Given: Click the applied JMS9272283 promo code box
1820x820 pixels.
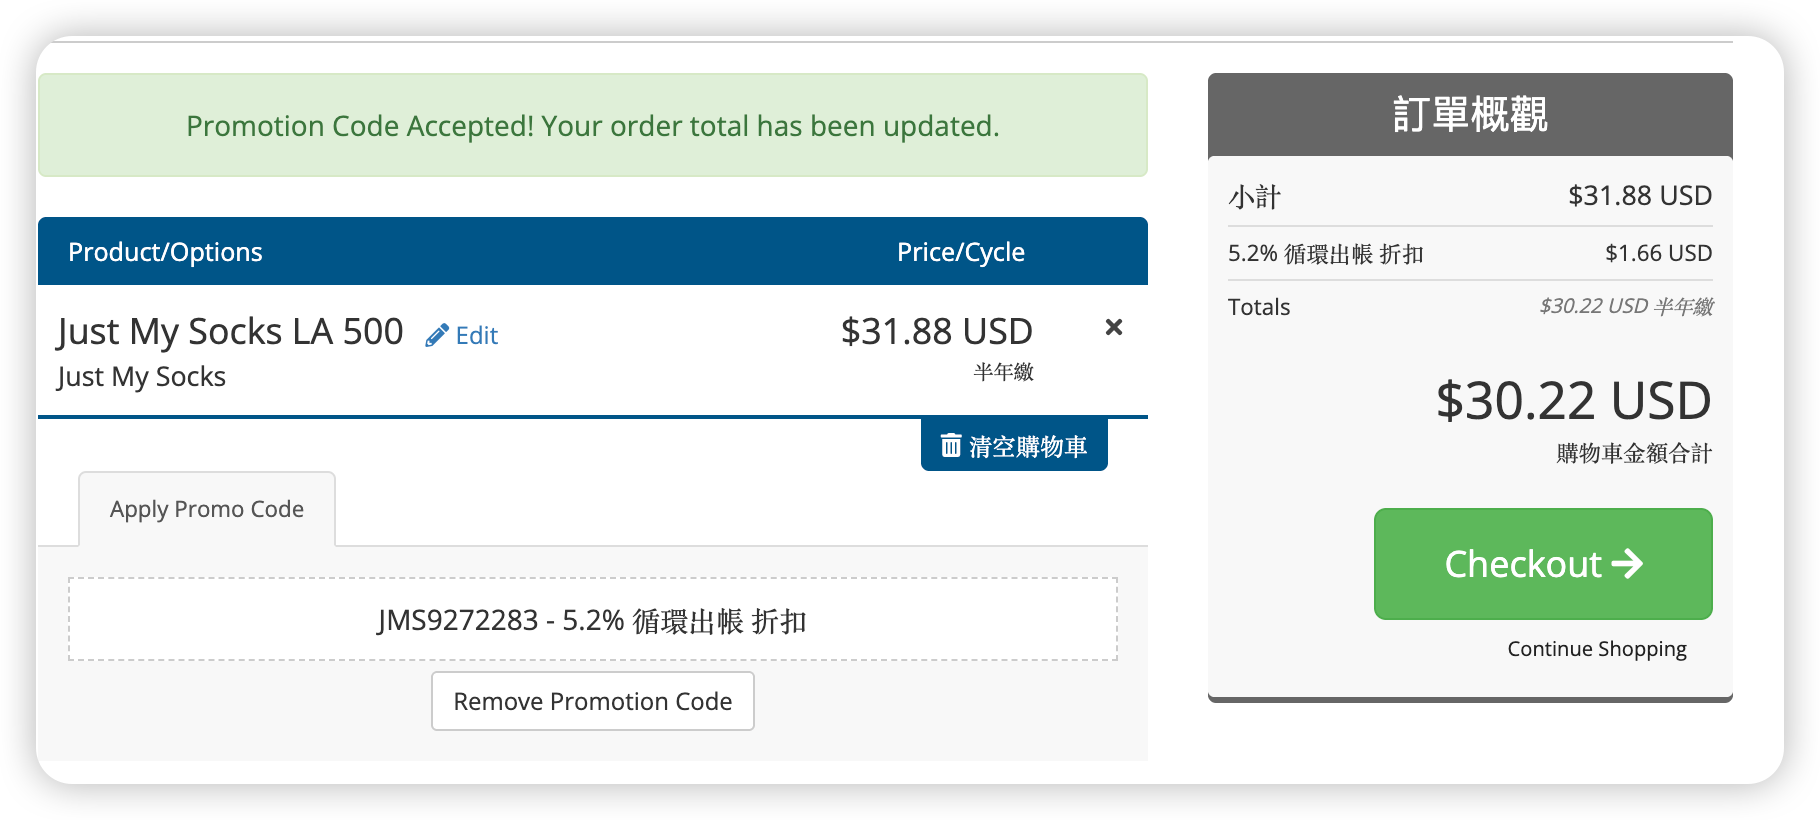Looking at the screenshot, I should coord(592,620).
